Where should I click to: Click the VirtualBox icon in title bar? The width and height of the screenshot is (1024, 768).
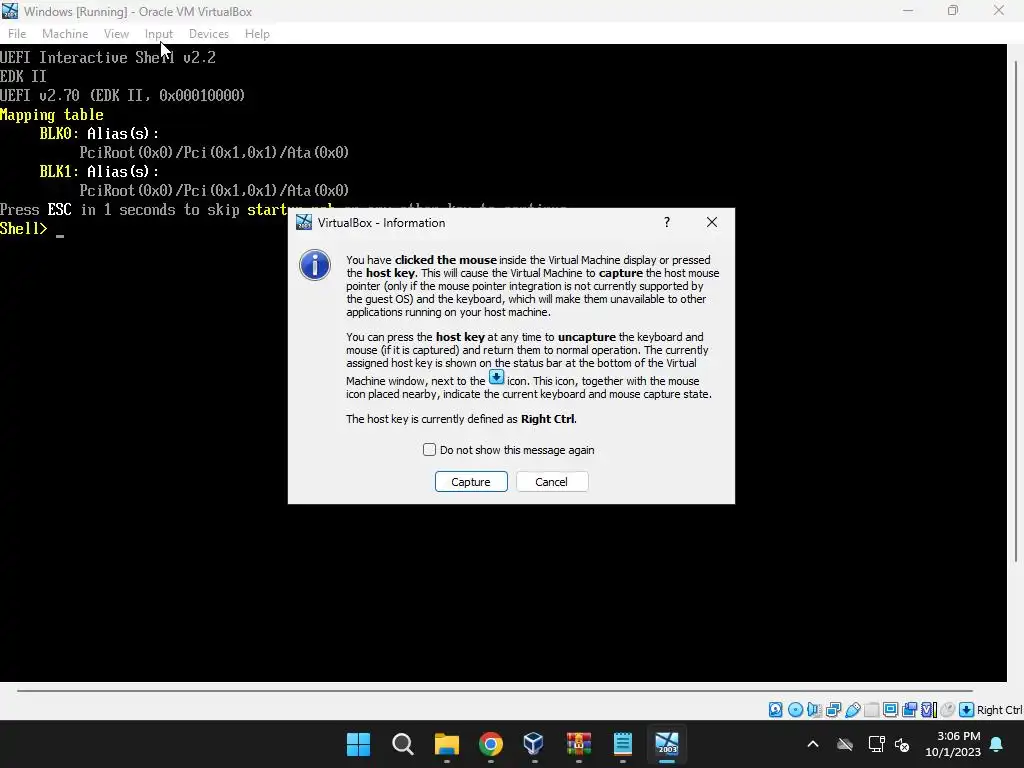pos(10,11)
